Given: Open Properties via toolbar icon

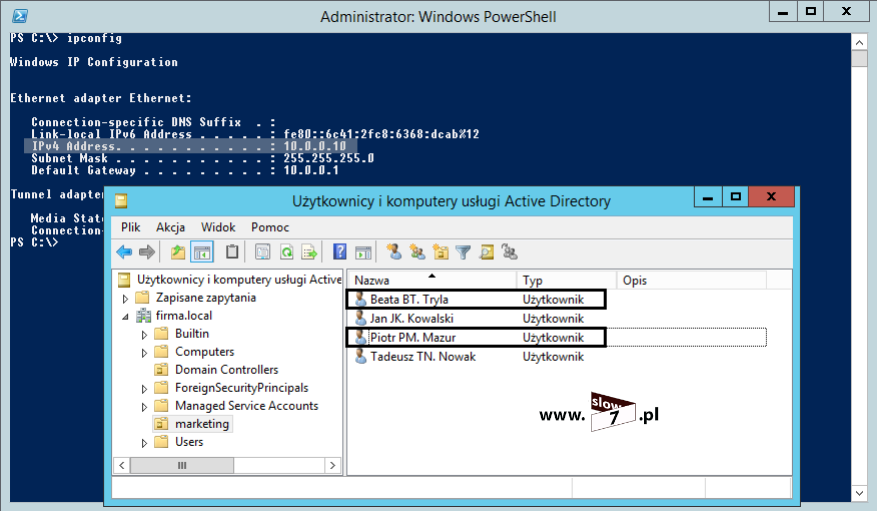Looking at the screenshot, I should point(262,252).
